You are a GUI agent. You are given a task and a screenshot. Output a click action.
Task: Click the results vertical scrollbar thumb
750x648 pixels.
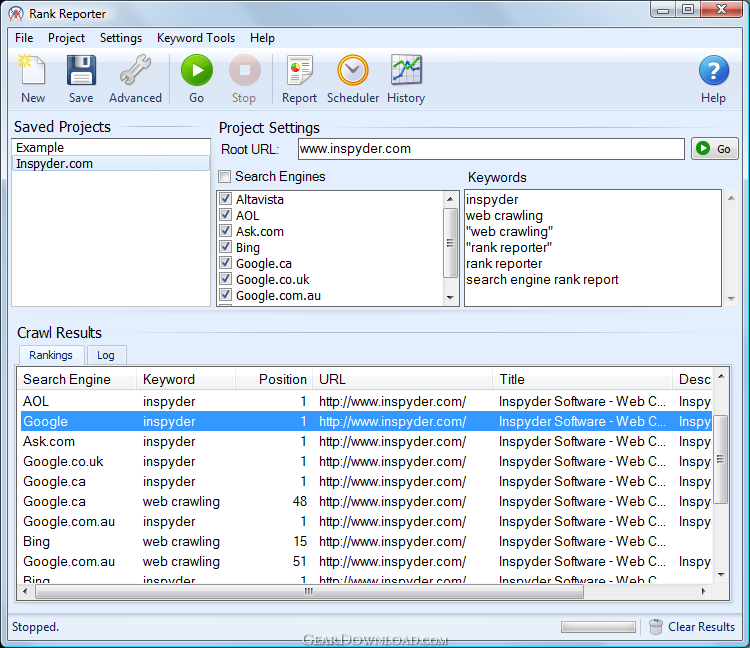point(721,459)
